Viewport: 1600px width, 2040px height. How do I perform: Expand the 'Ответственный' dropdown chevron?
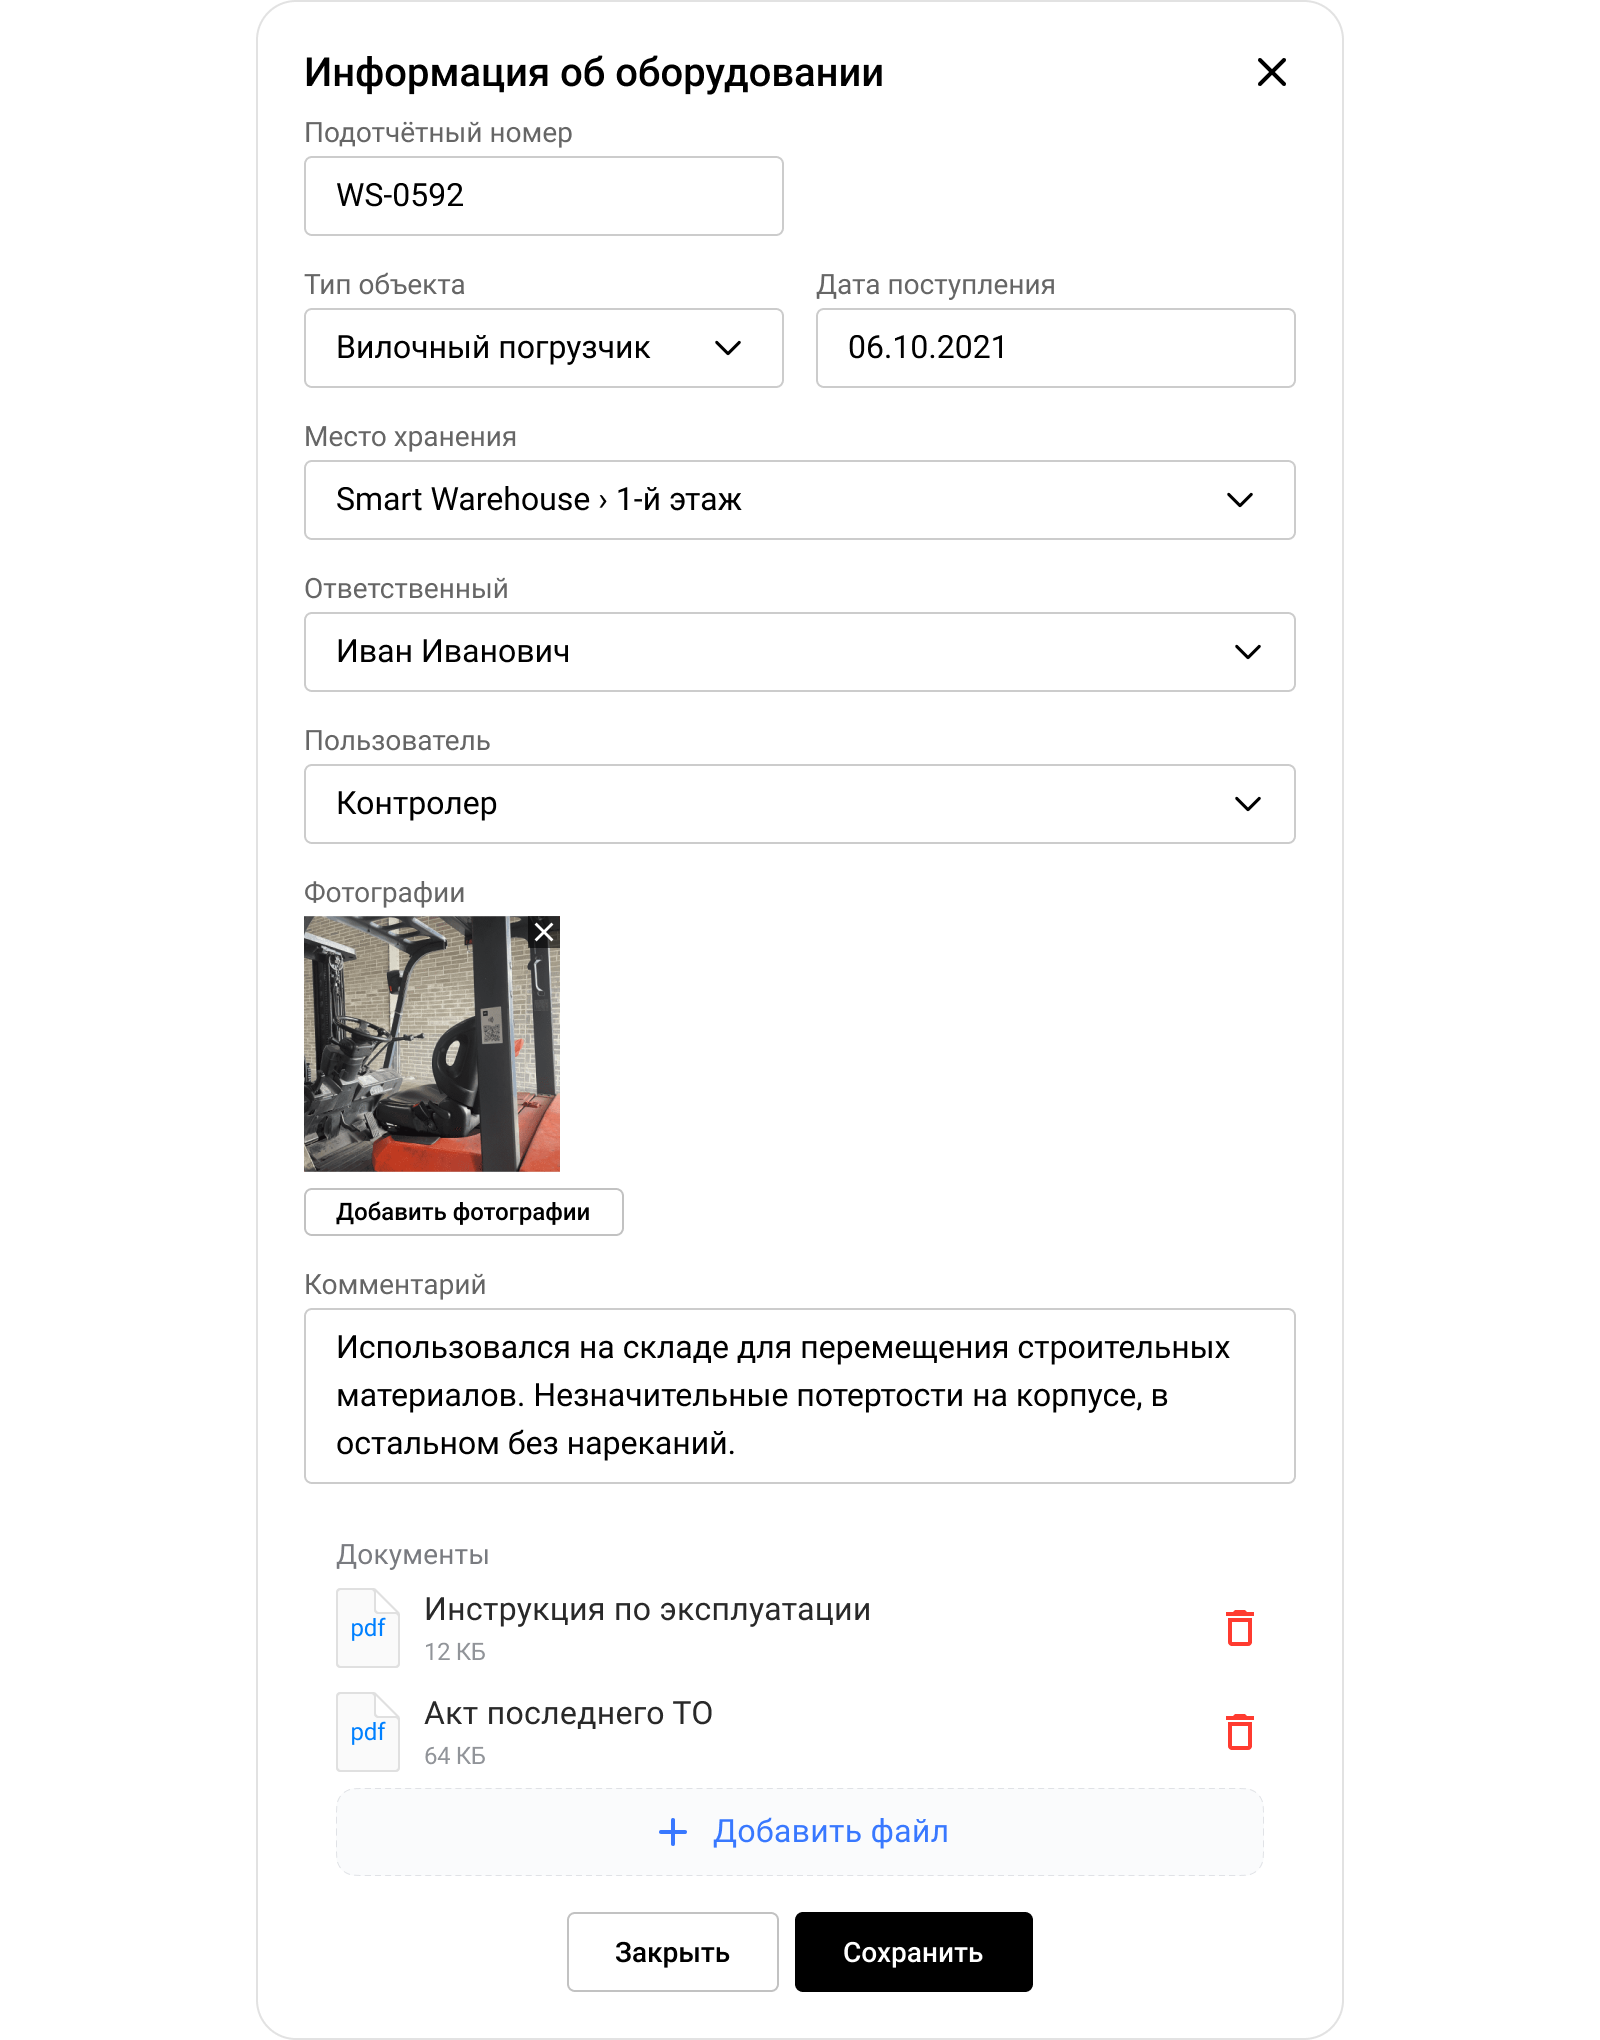1247,652
